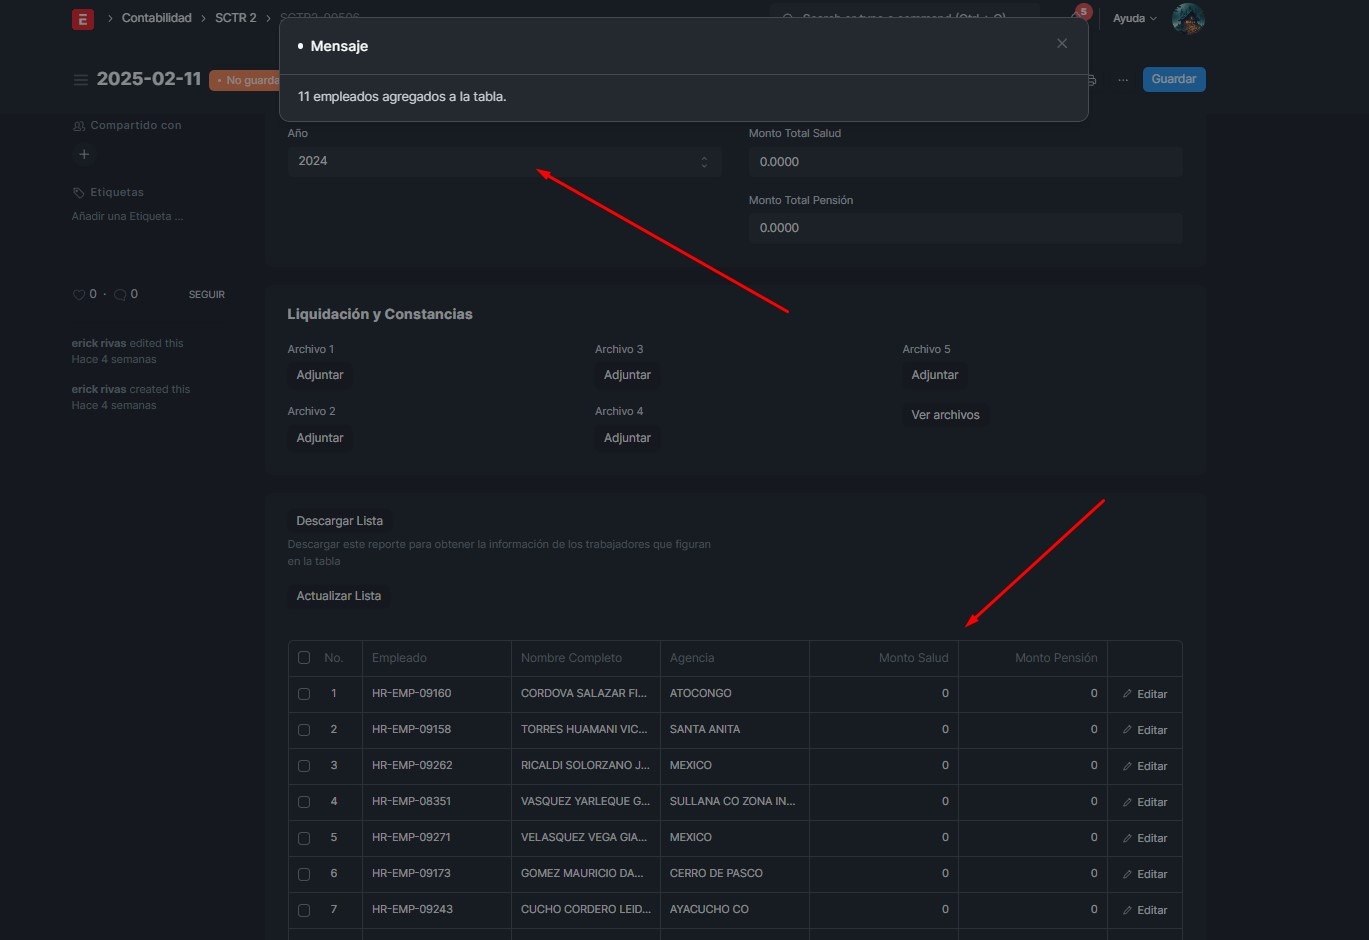1369x940 pixels.
Task: Expand the Ayuda help menu
Action: (x=1134, y=19)
